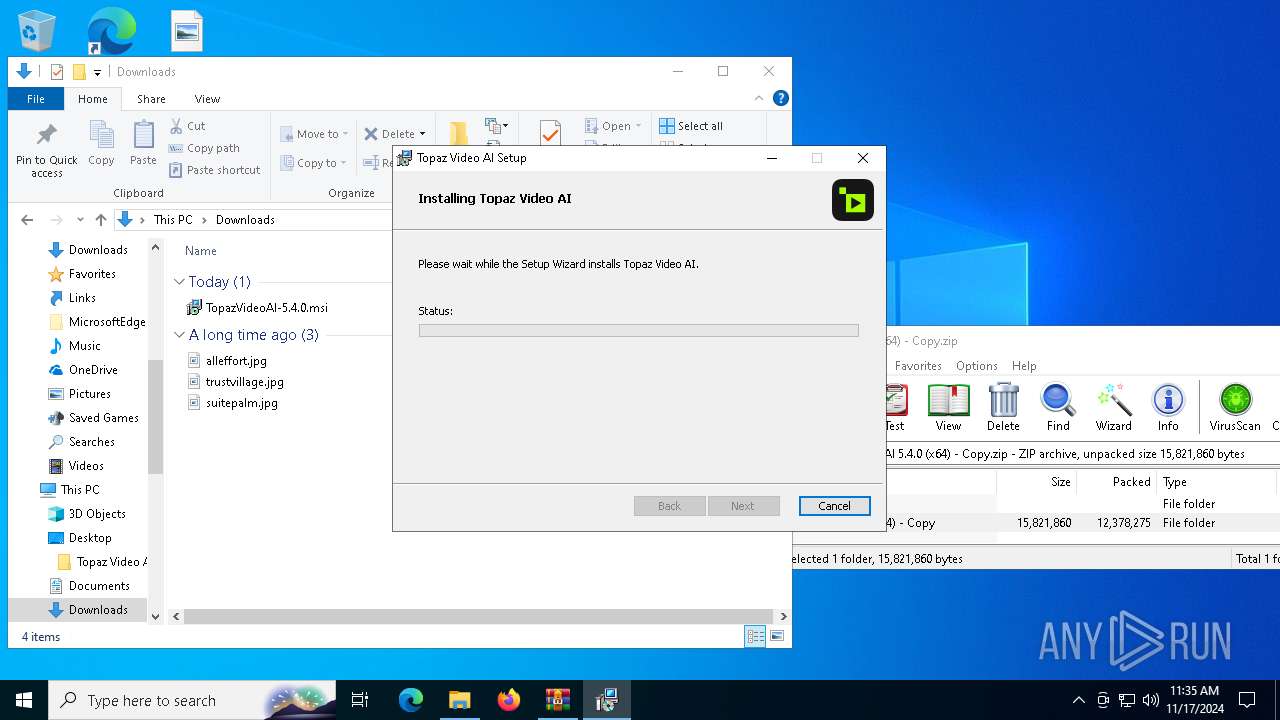The height and width of the screenshot is (720, 1280).
Task: Click the Windows Start button
Action: (24, 700)
